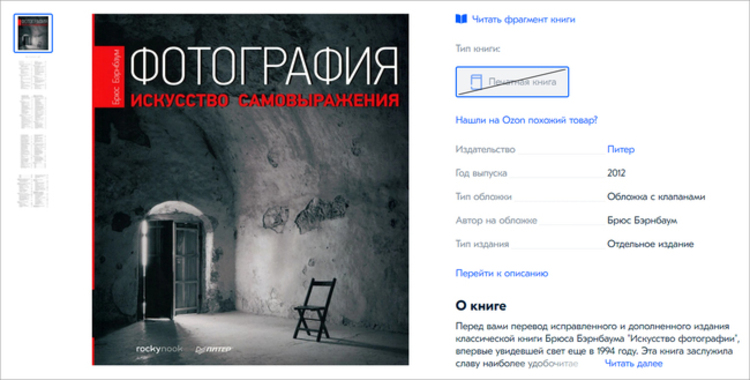Click the Издательство label
The image size is (750, 380).
click(x=485, y=149)
